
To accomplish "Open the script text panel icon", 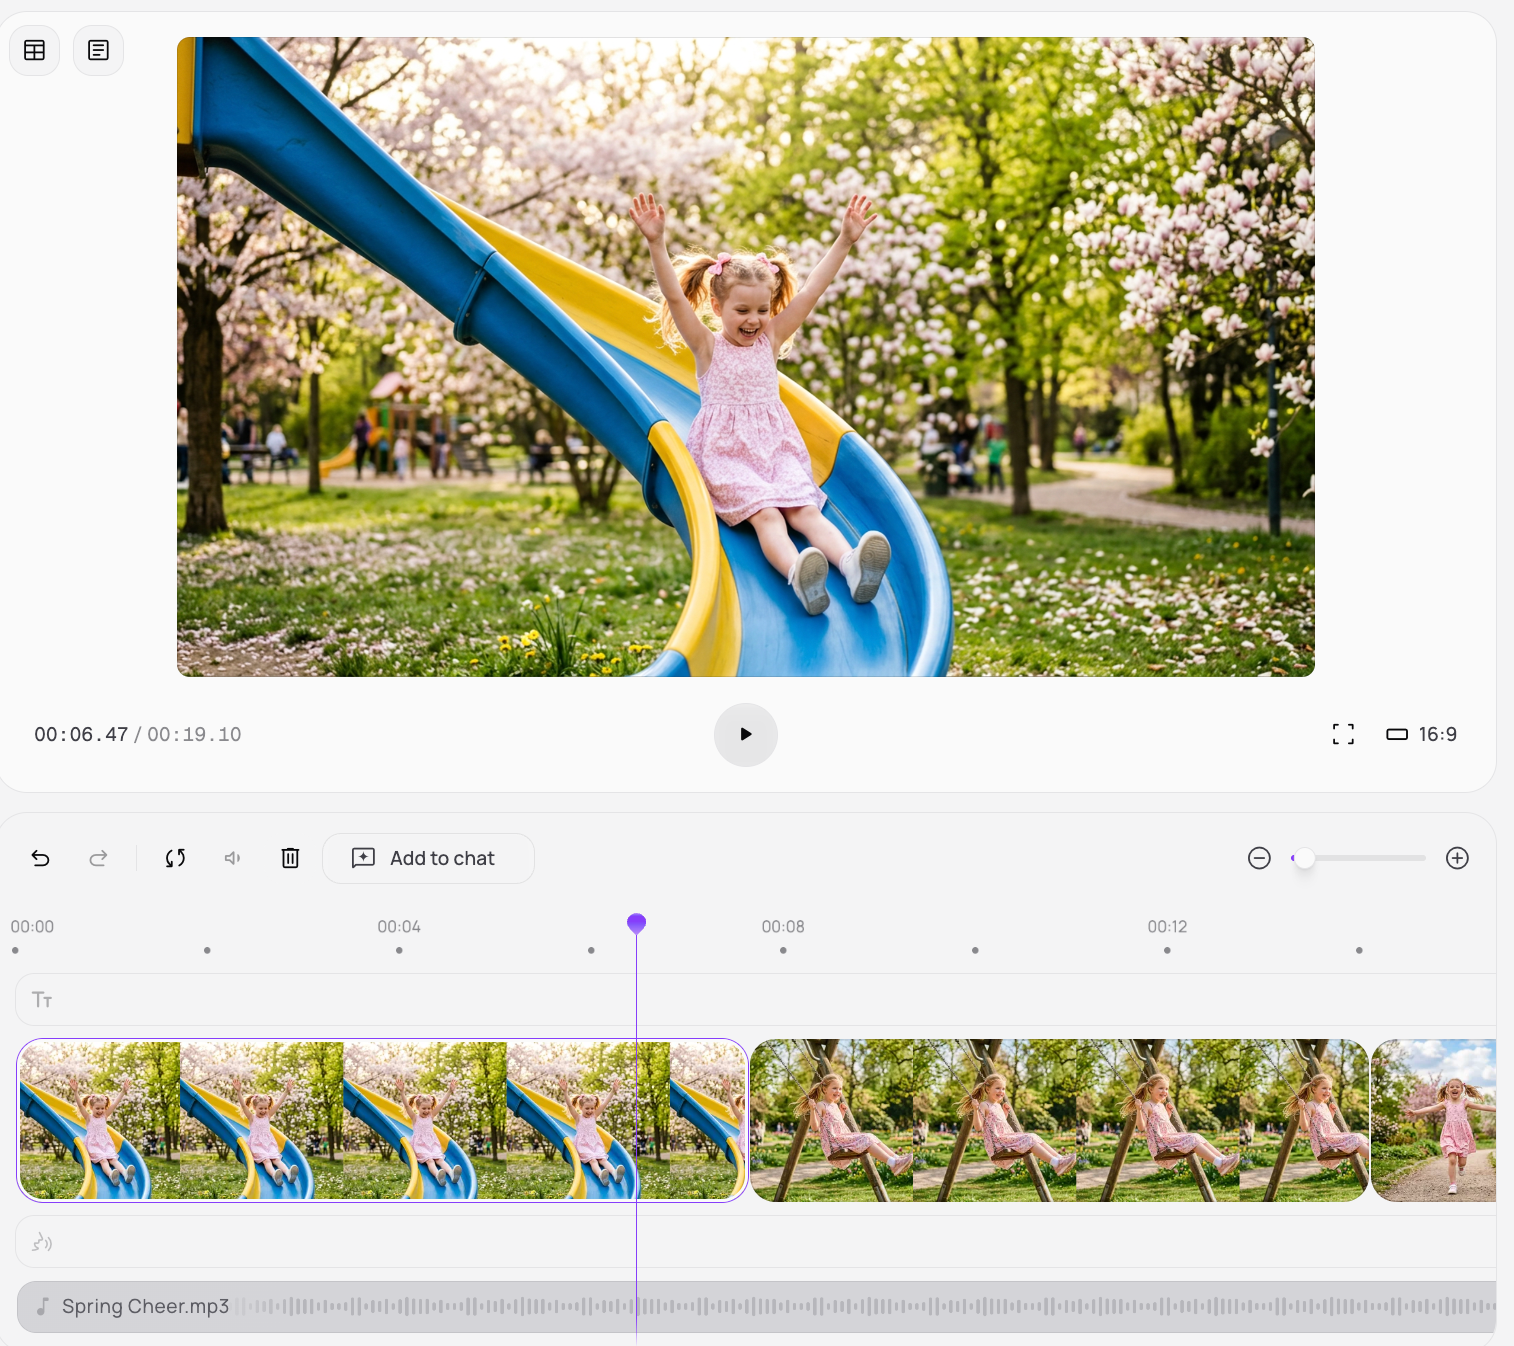I will click(x=98, y=50).
